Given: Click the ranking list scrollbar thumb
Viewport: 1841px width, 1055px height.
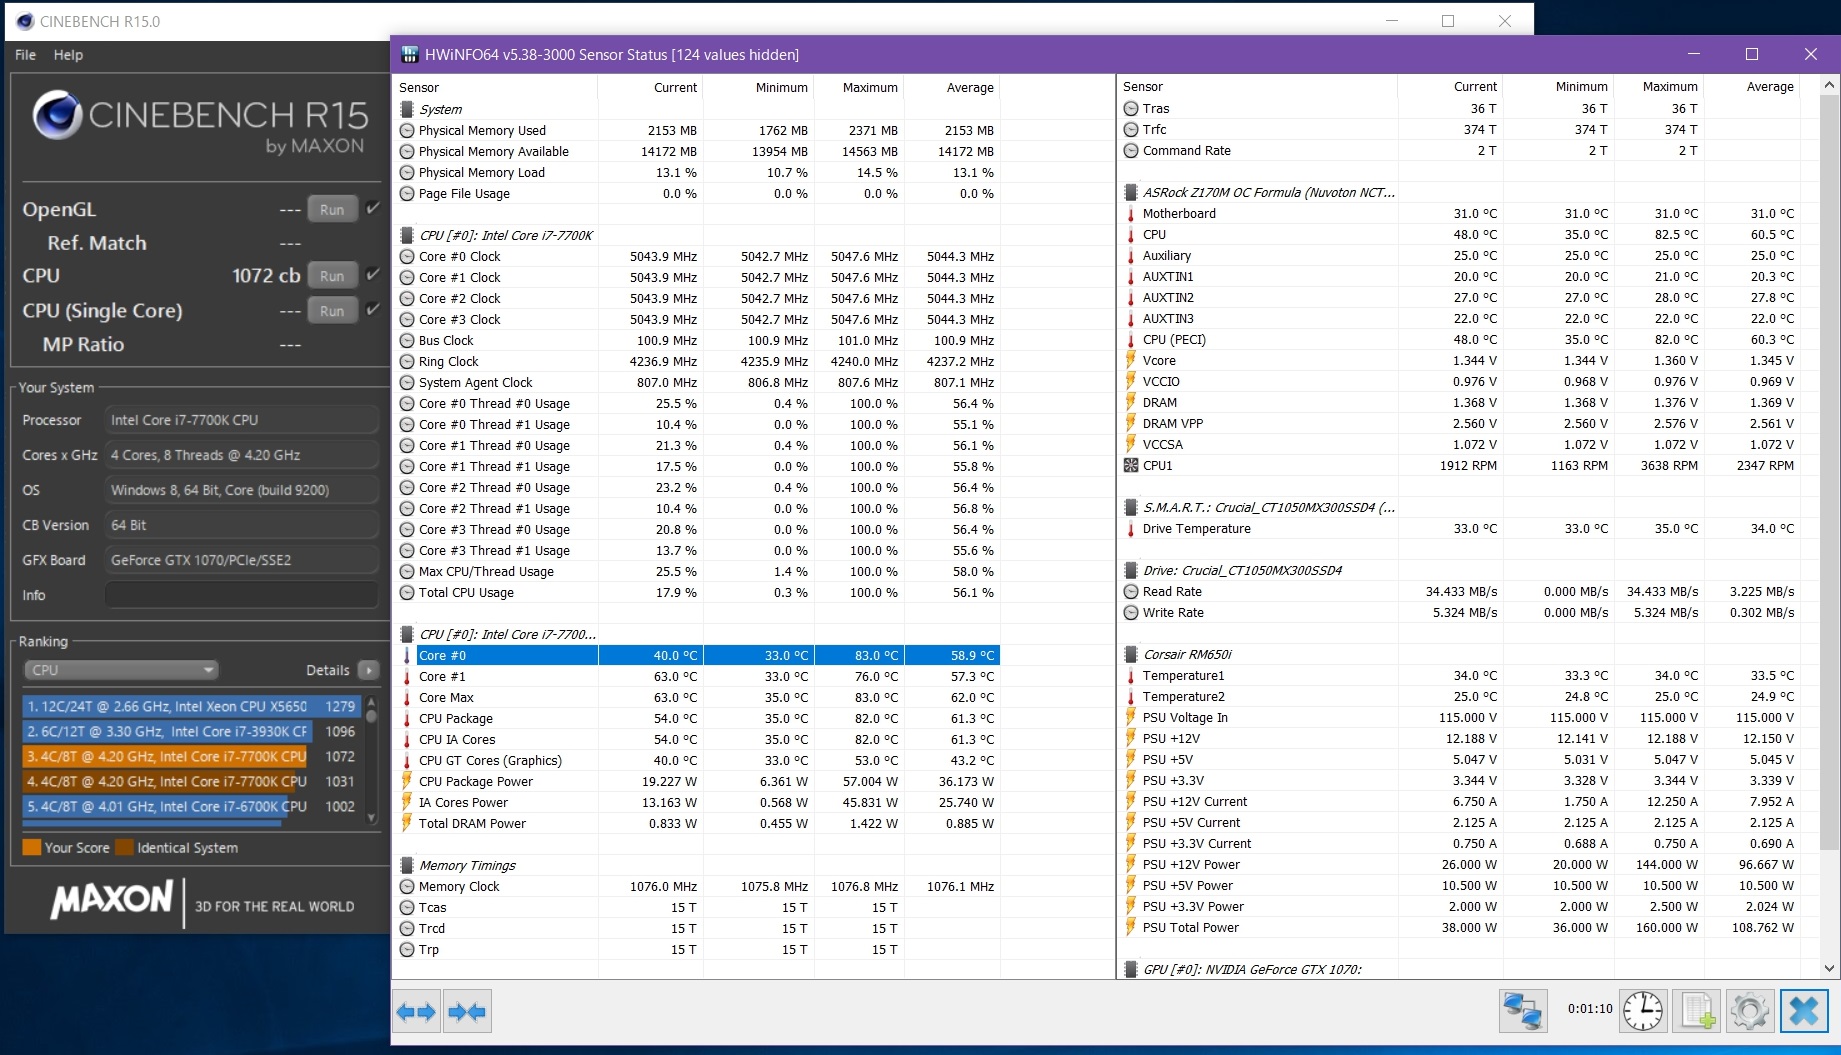Looking at the screenshot, I should [372, 716].
